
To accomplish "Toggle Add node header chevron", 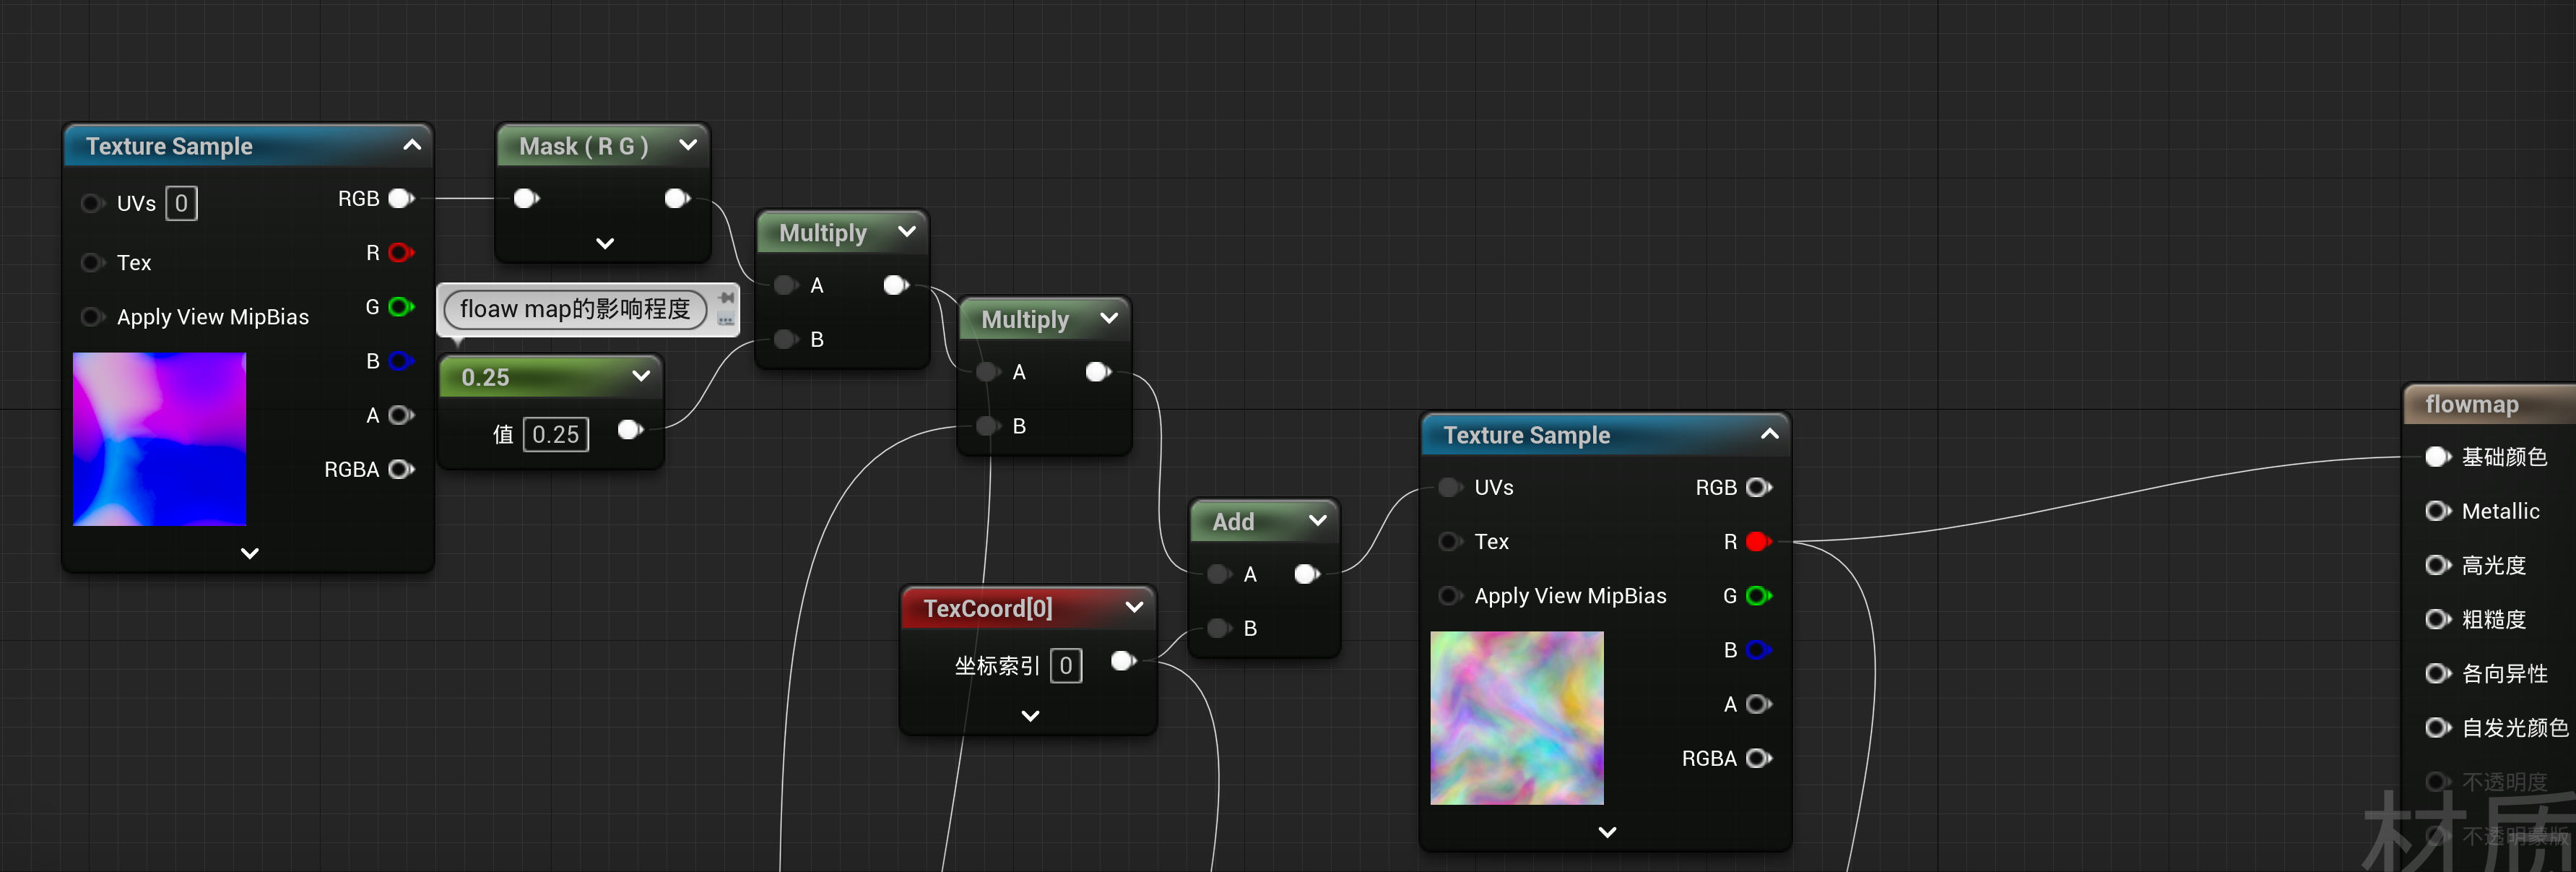I will pos(1318,520).
